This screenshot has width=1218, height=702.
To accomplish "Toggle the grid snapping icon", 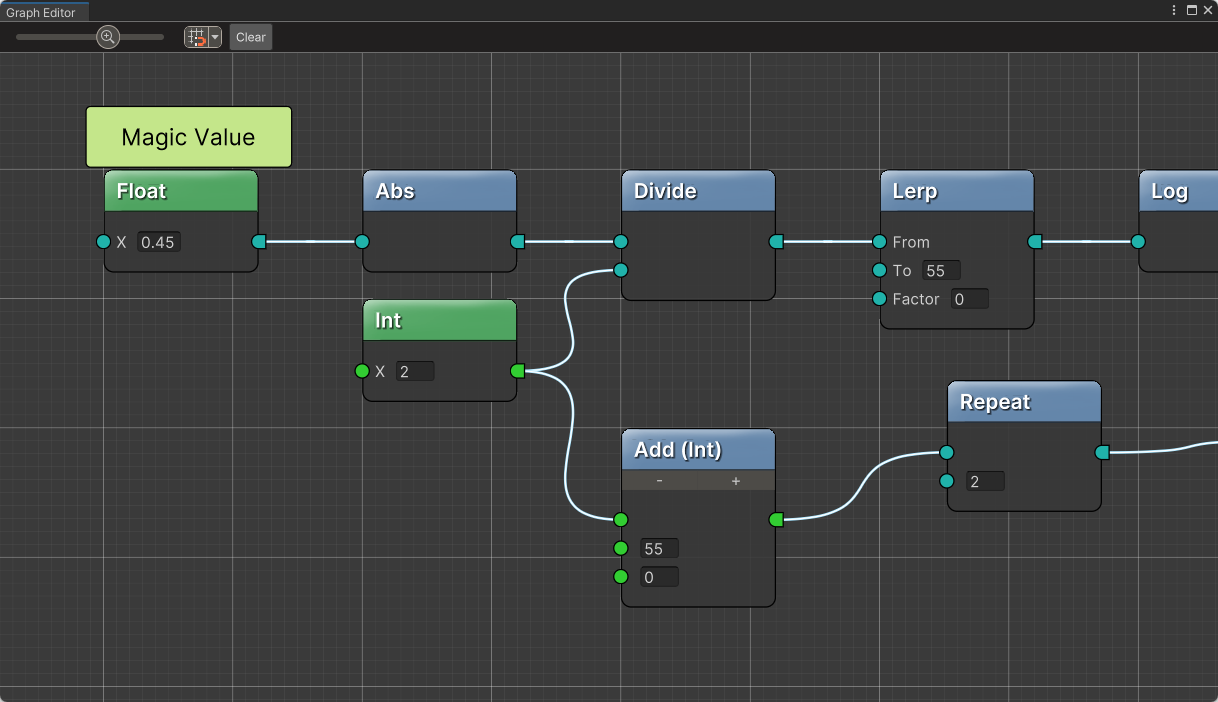I will point(196,37).
